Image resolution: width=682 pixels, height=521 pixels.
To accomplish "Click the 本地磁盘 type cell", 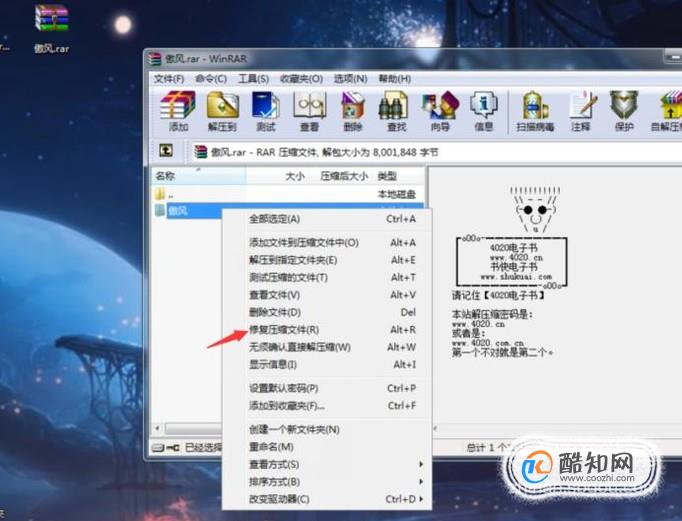I will [x=396, y=194].
